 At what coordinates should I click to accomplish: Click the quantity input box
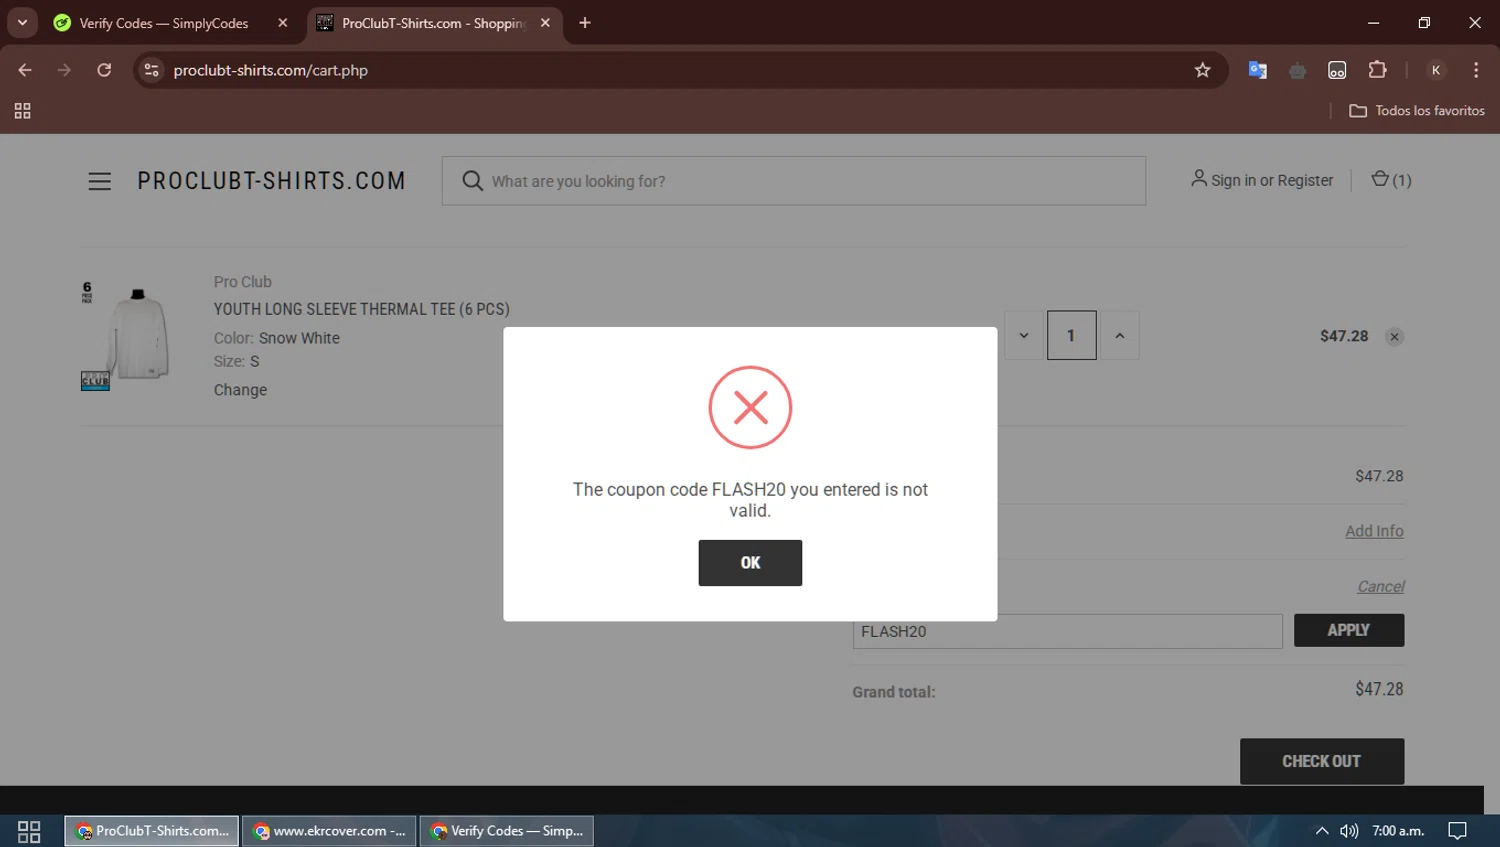click(x=1072, y=336)
